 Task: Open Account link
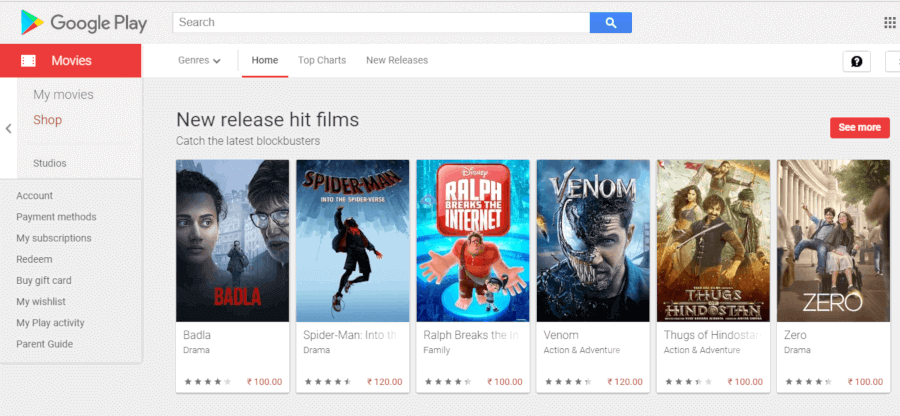[34, 196]
